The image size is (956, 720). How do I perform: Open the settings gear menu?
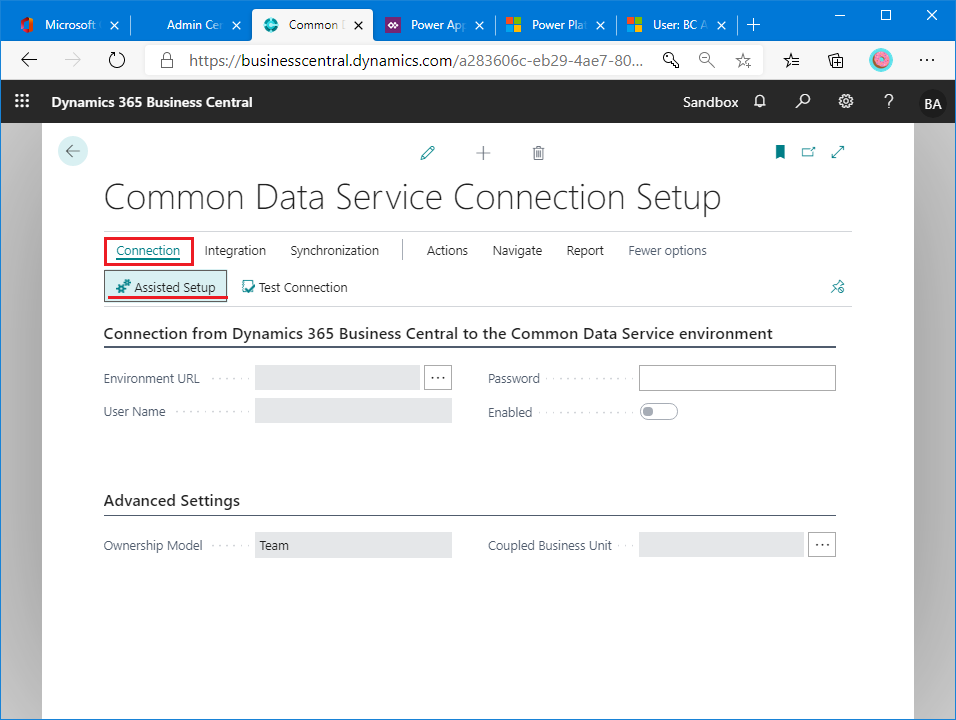pyautogui.click(x=846, y=101)
